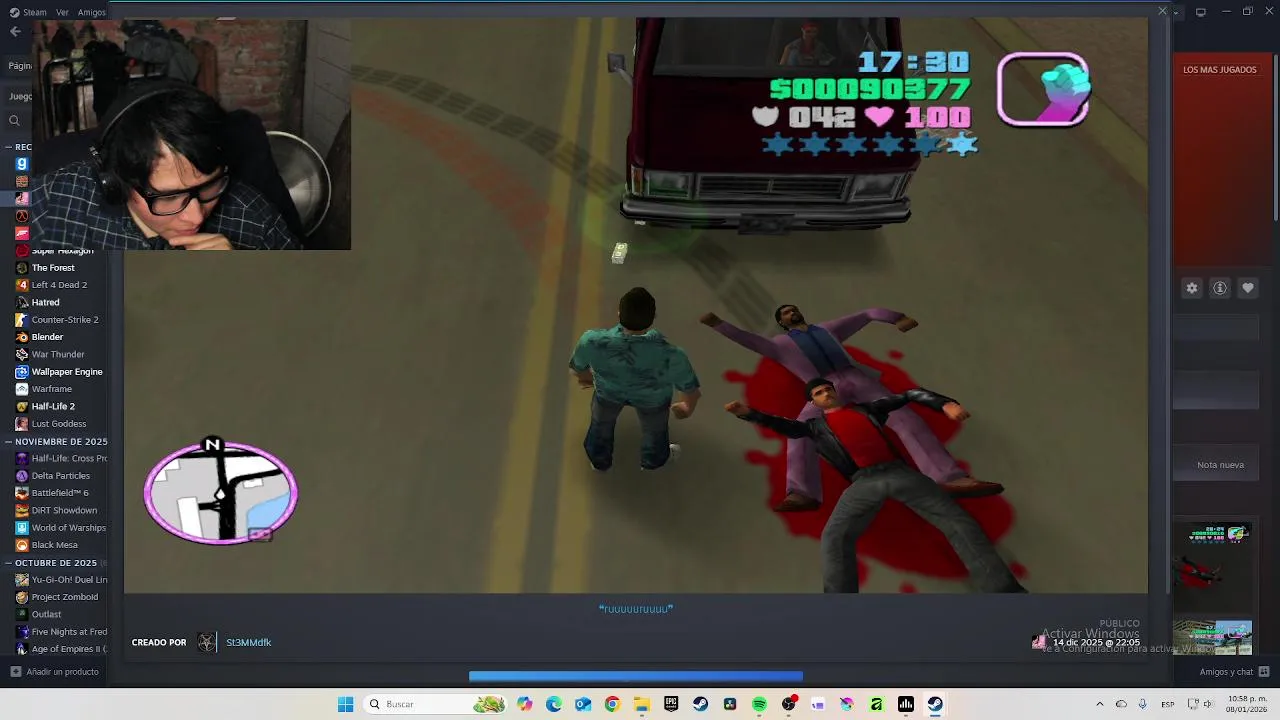Click the Blender icon in library list
The width and height of the screenshot is (1280, 720).
[x=22, y=337]
